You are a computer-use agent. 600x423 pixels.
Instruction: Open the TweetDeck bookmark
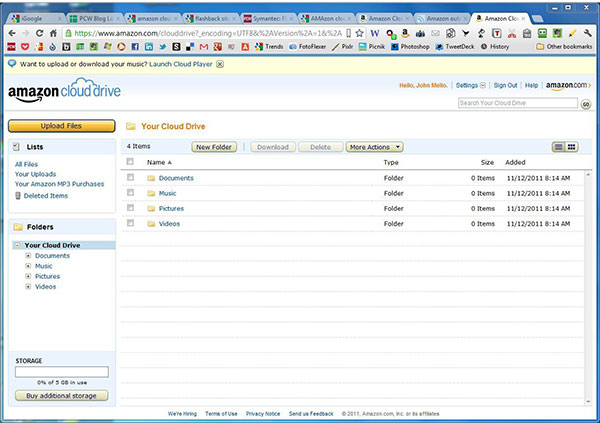pyautogui.click(x=455, y=47)
